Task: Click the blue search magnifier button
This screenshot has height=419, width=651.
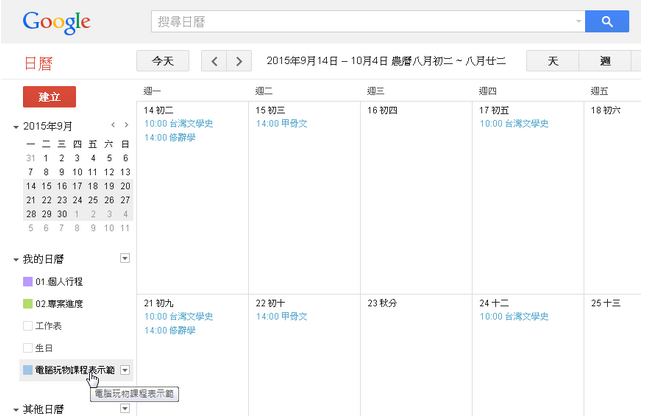Action: click(607, 21)
